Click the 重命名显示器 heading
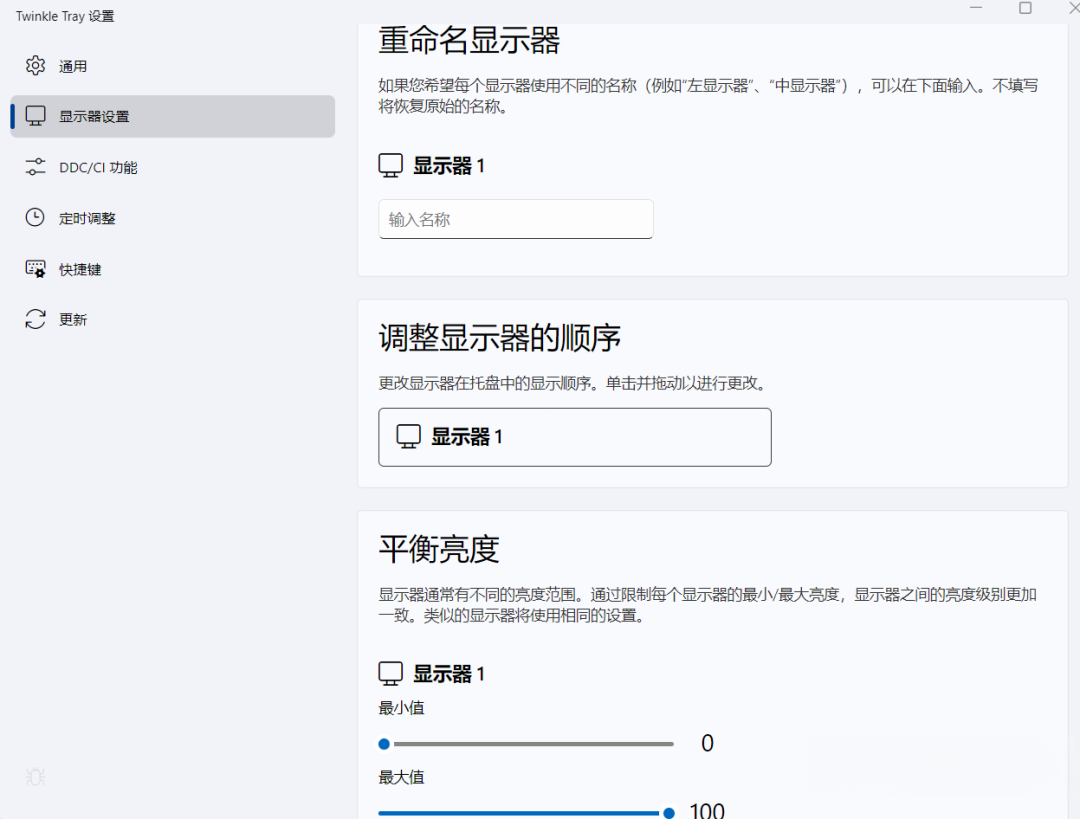 point(469,40)
